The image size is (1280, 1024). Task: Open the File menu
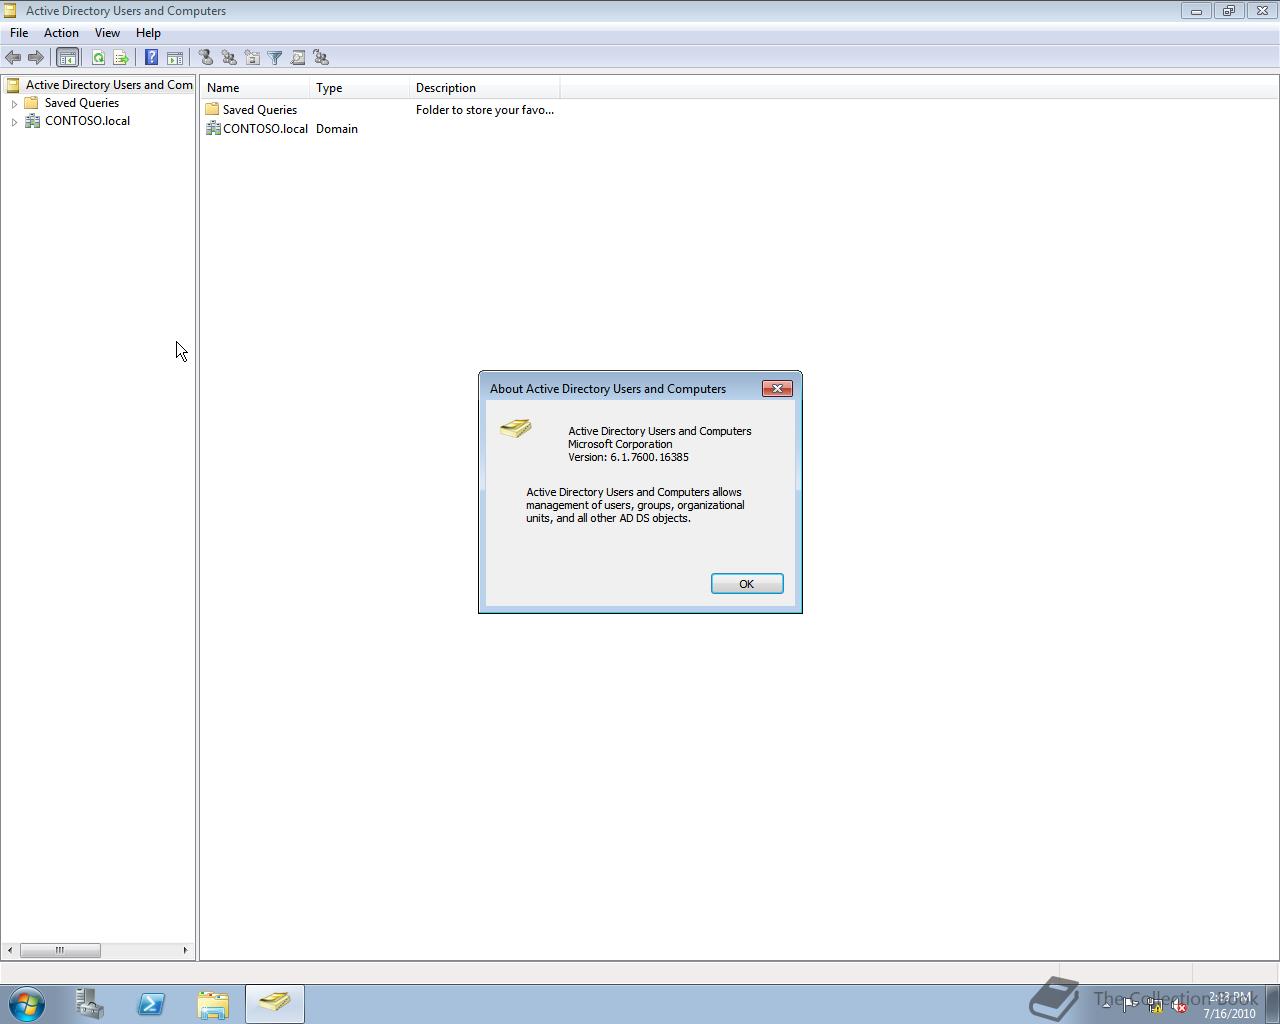point(19,33)
